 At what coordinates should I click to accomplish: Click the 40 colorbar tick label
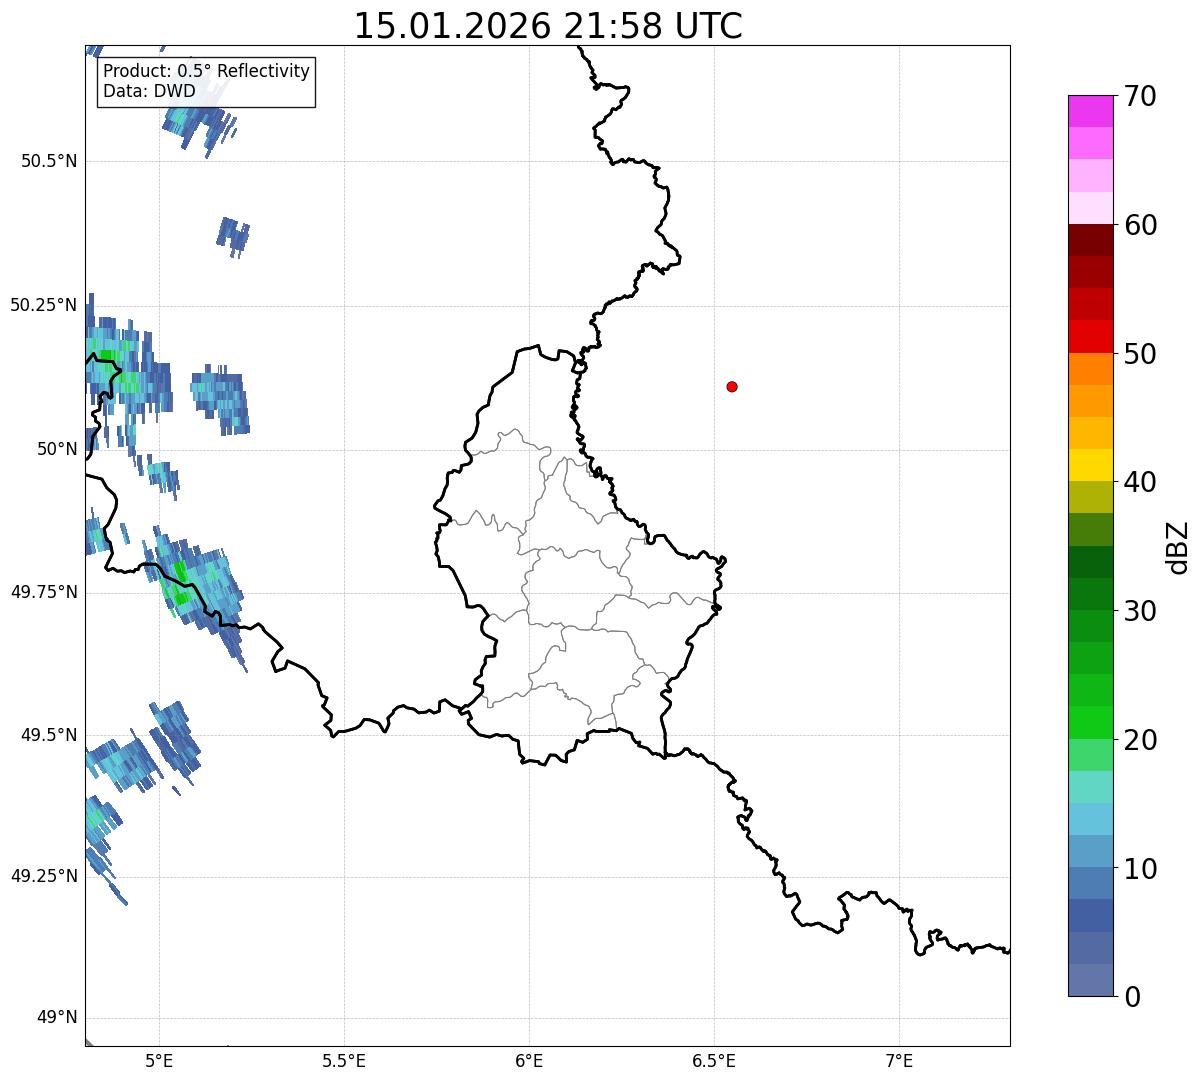tap(1140, 482)
